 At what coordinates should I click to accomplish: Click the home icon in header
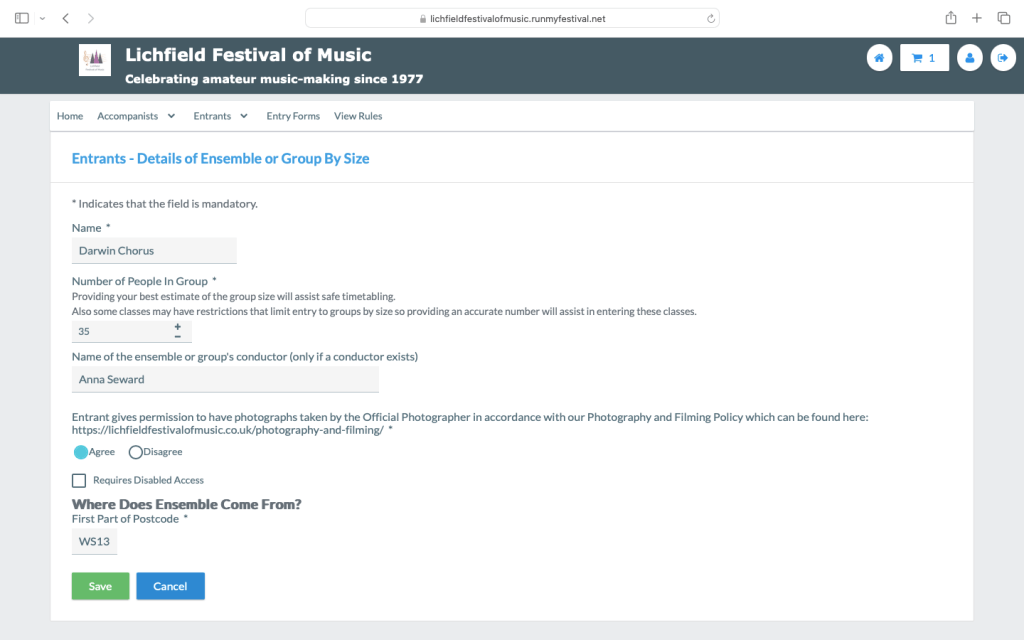pyautogui.click(x=879, y=58)
